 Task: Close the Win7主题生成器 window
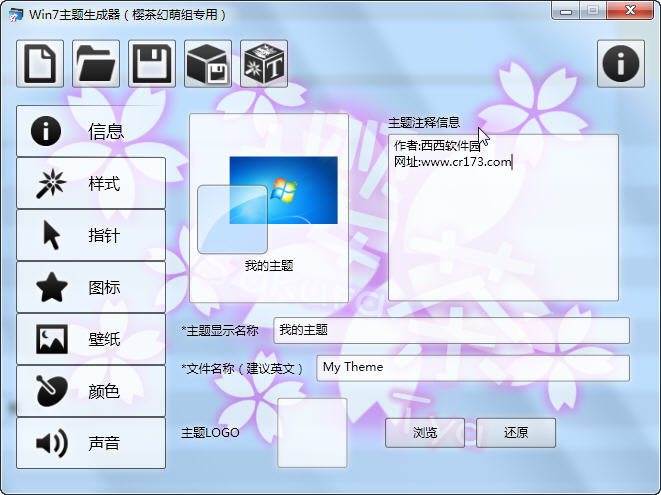630,10
